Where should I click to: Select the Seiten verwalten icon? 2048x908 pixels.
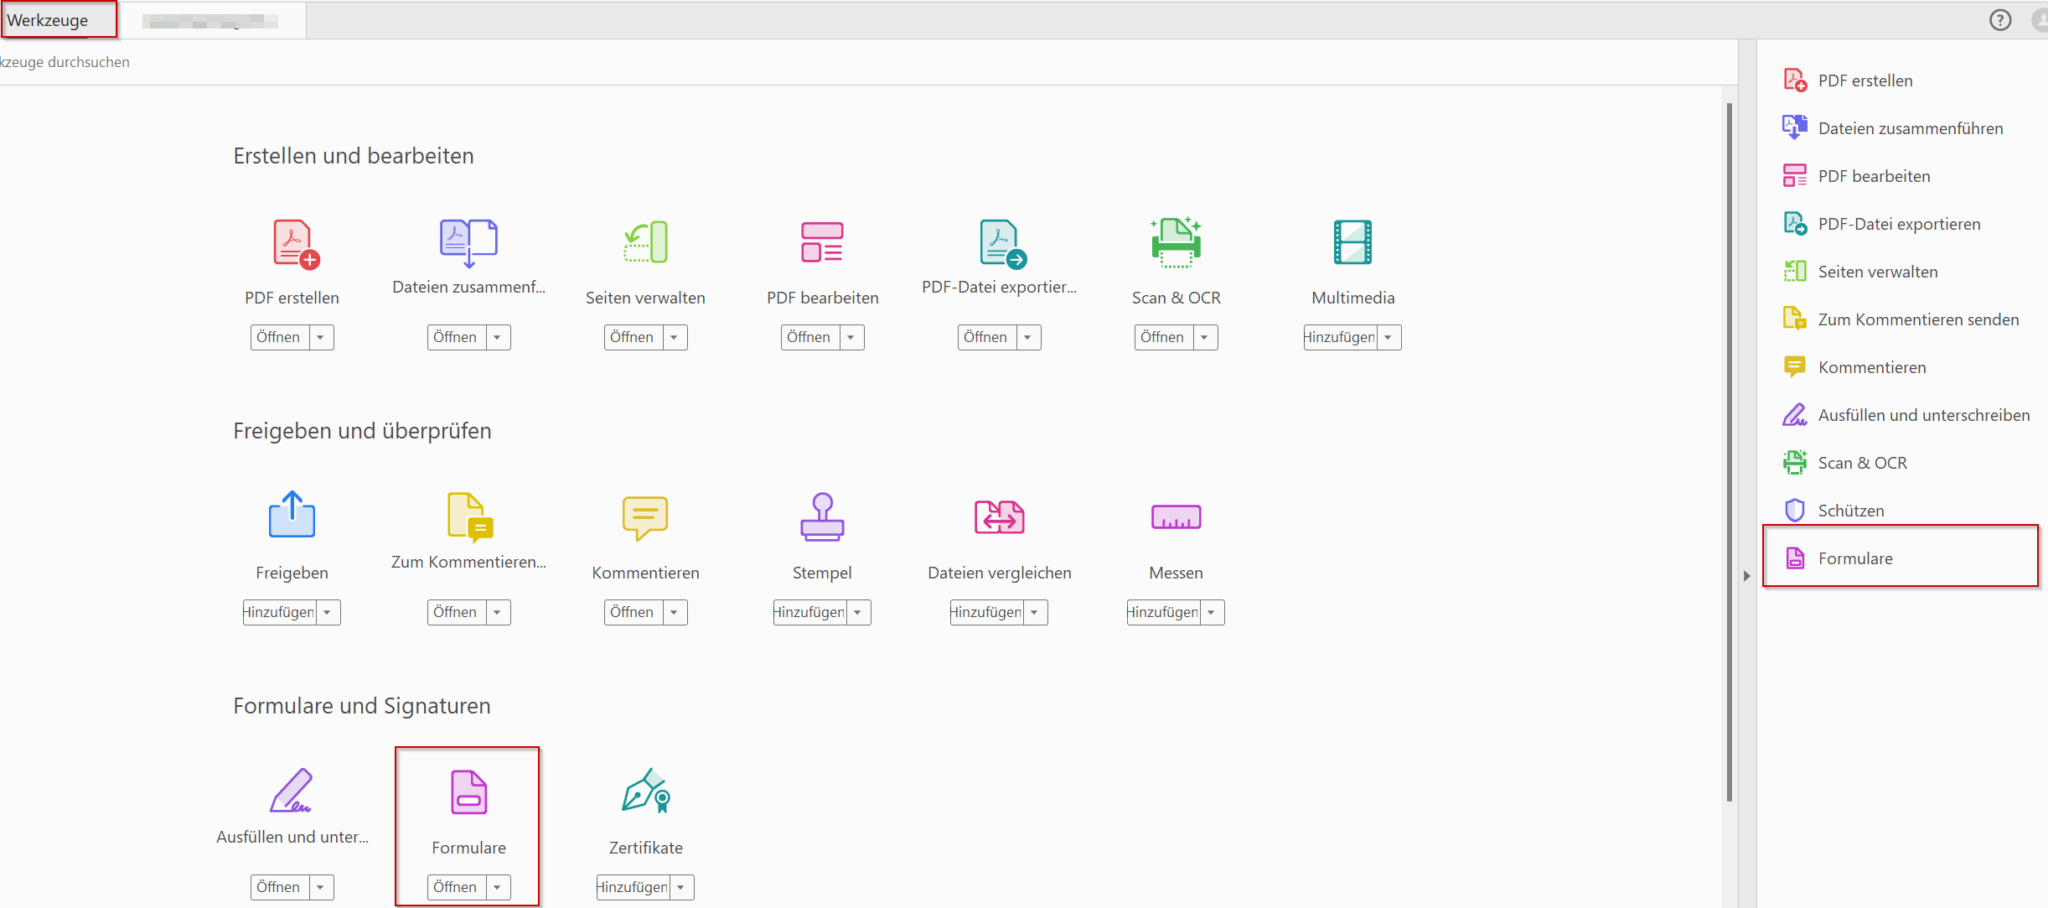(x=646, y=243)
